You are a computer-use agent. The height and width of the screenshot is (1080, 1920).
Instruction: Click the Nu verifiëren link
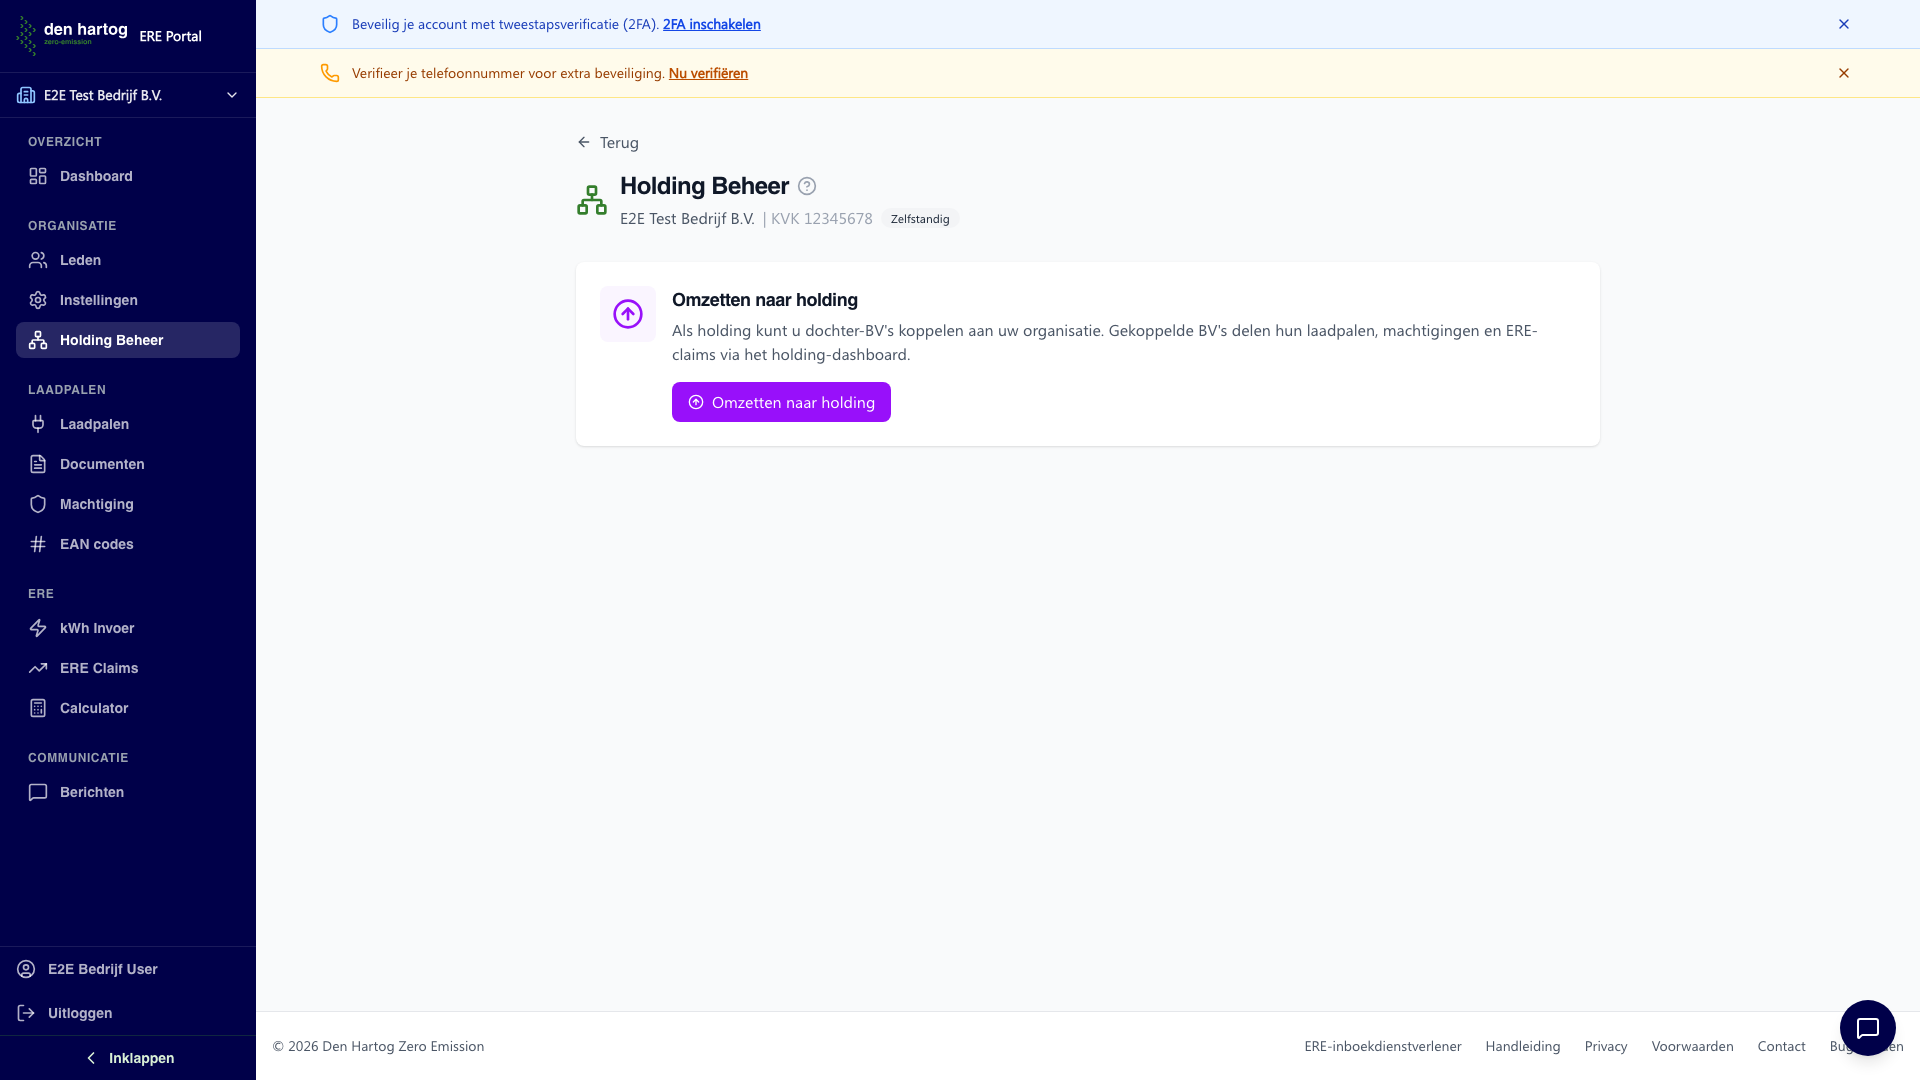tap(708, 73)
